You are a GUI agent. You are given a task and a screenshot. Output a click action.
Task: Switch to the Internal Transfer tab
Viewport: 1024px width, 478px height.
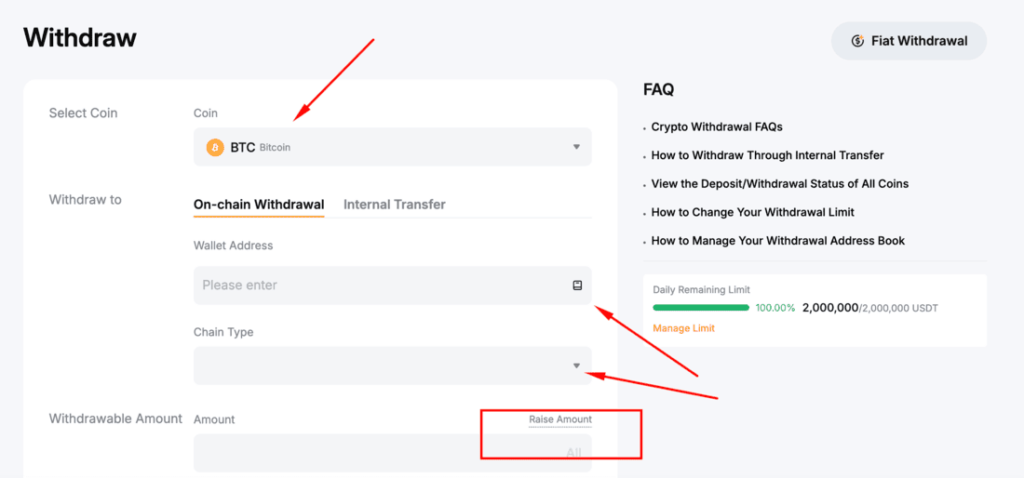pyautogui.click(x=394, y=204)
